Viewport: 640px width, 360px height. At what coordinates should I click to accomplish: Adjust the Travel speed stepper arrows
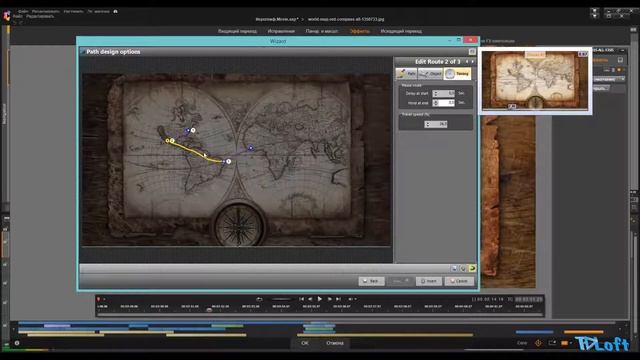(x=427, y=124)
